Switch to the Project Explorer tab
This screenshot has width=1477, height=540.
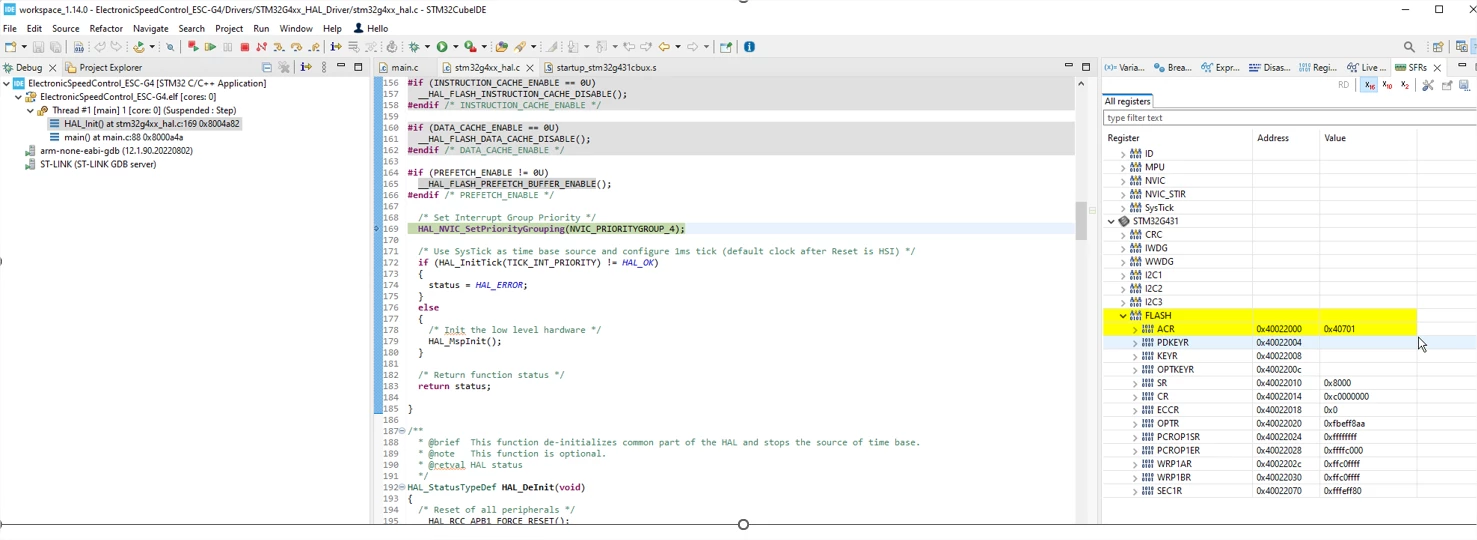pos(103,67)
